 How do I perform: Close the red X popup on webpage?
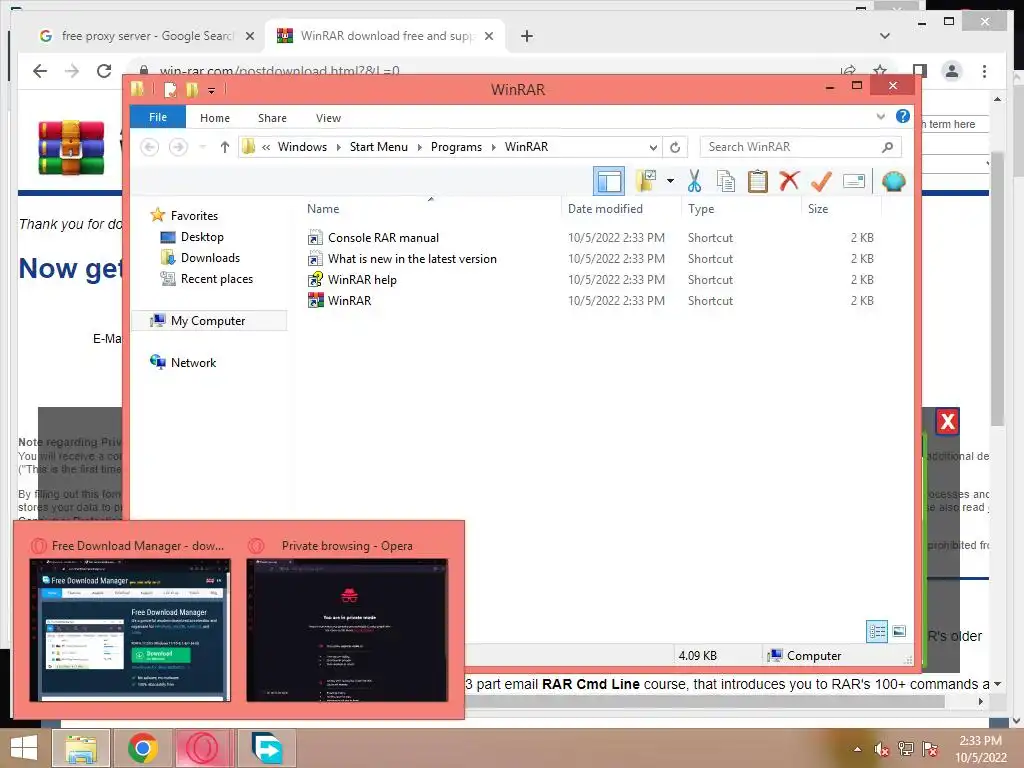point(948,421)
